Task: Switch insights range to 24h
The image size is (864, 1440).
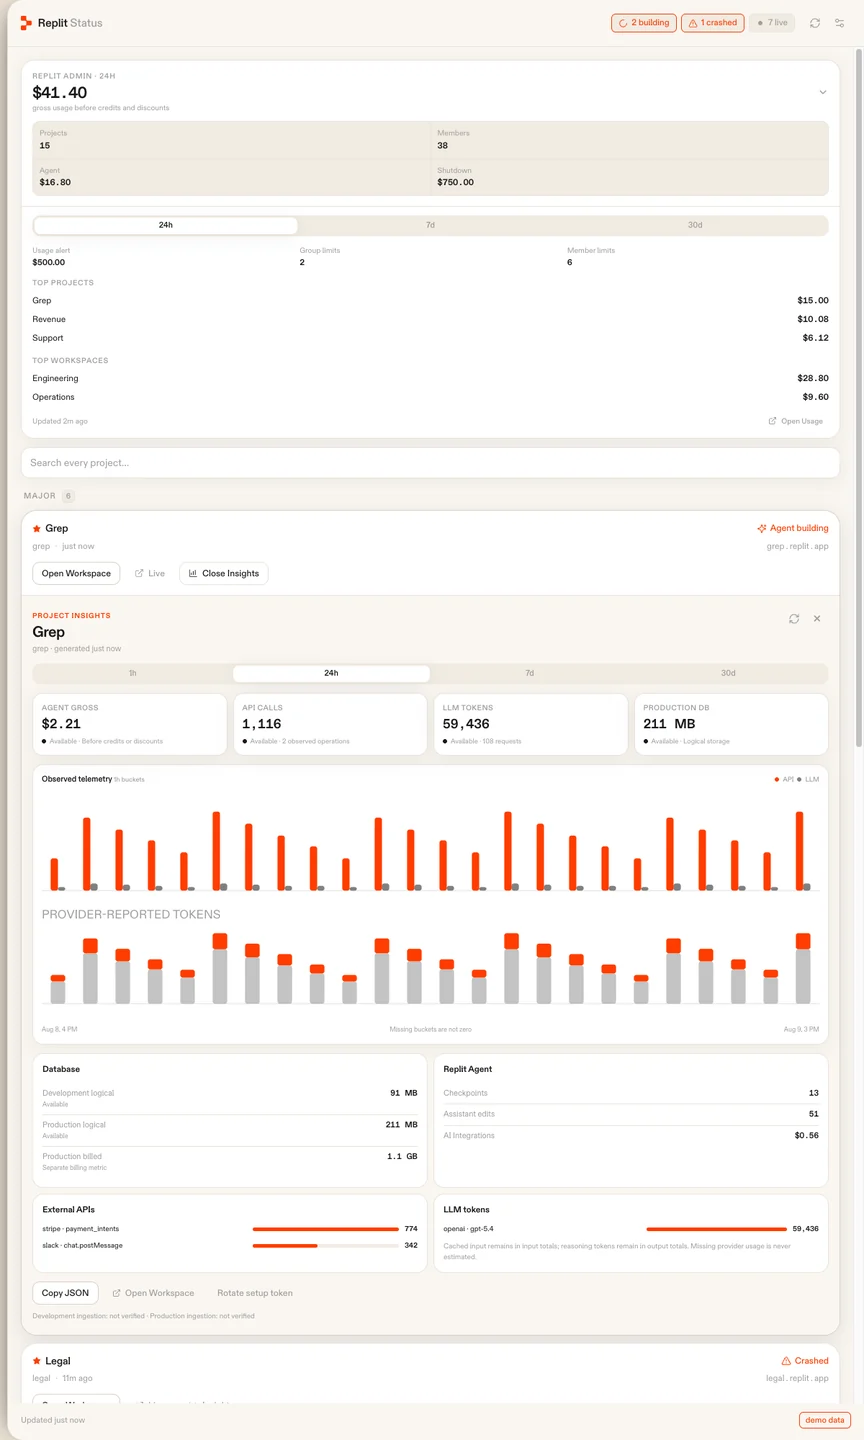Action: click(331, 673)
